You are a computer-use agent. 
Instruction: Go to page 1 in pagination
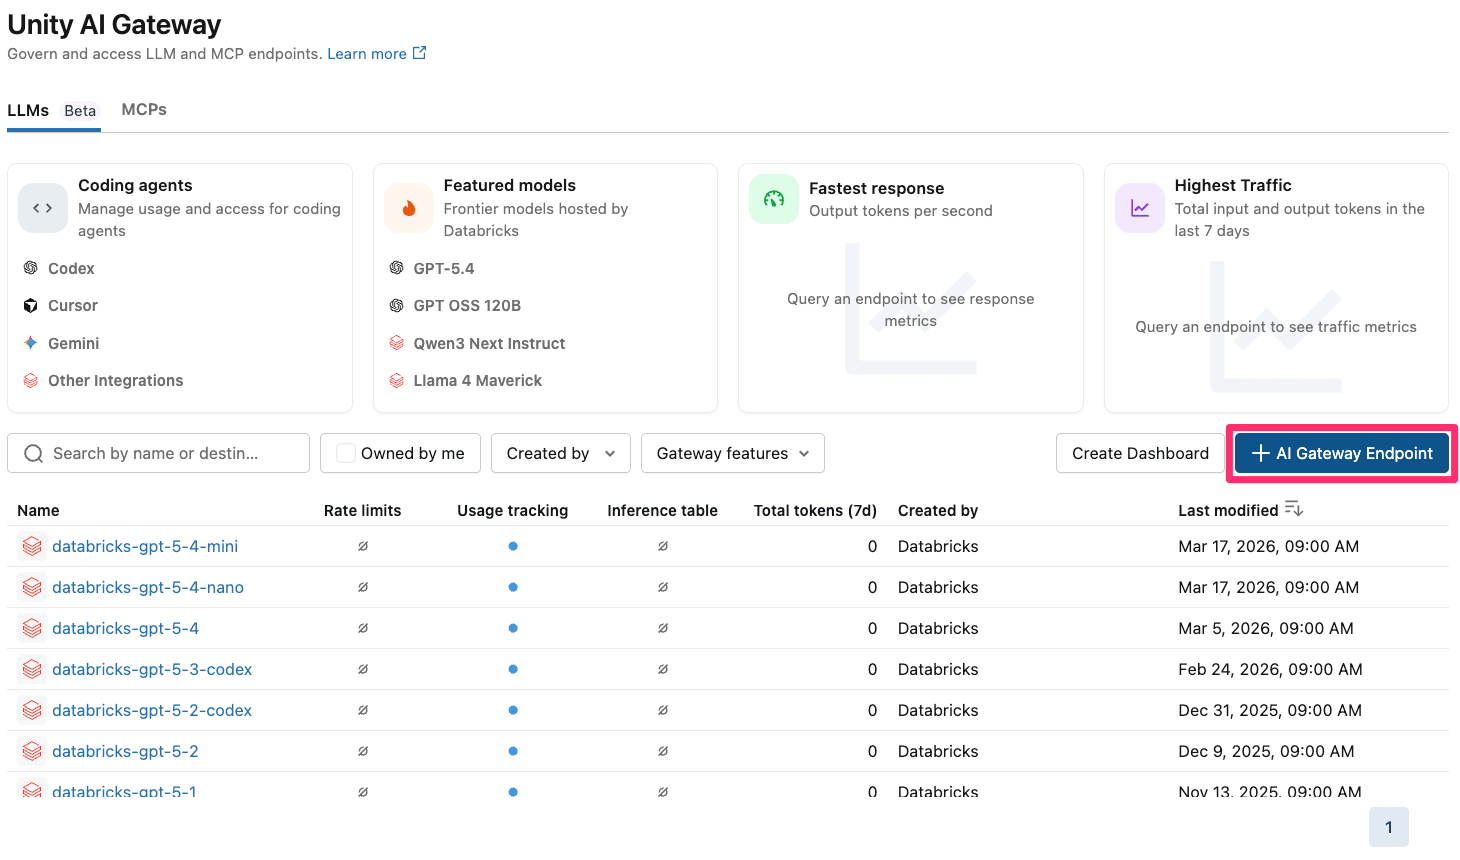(1388, 827)
